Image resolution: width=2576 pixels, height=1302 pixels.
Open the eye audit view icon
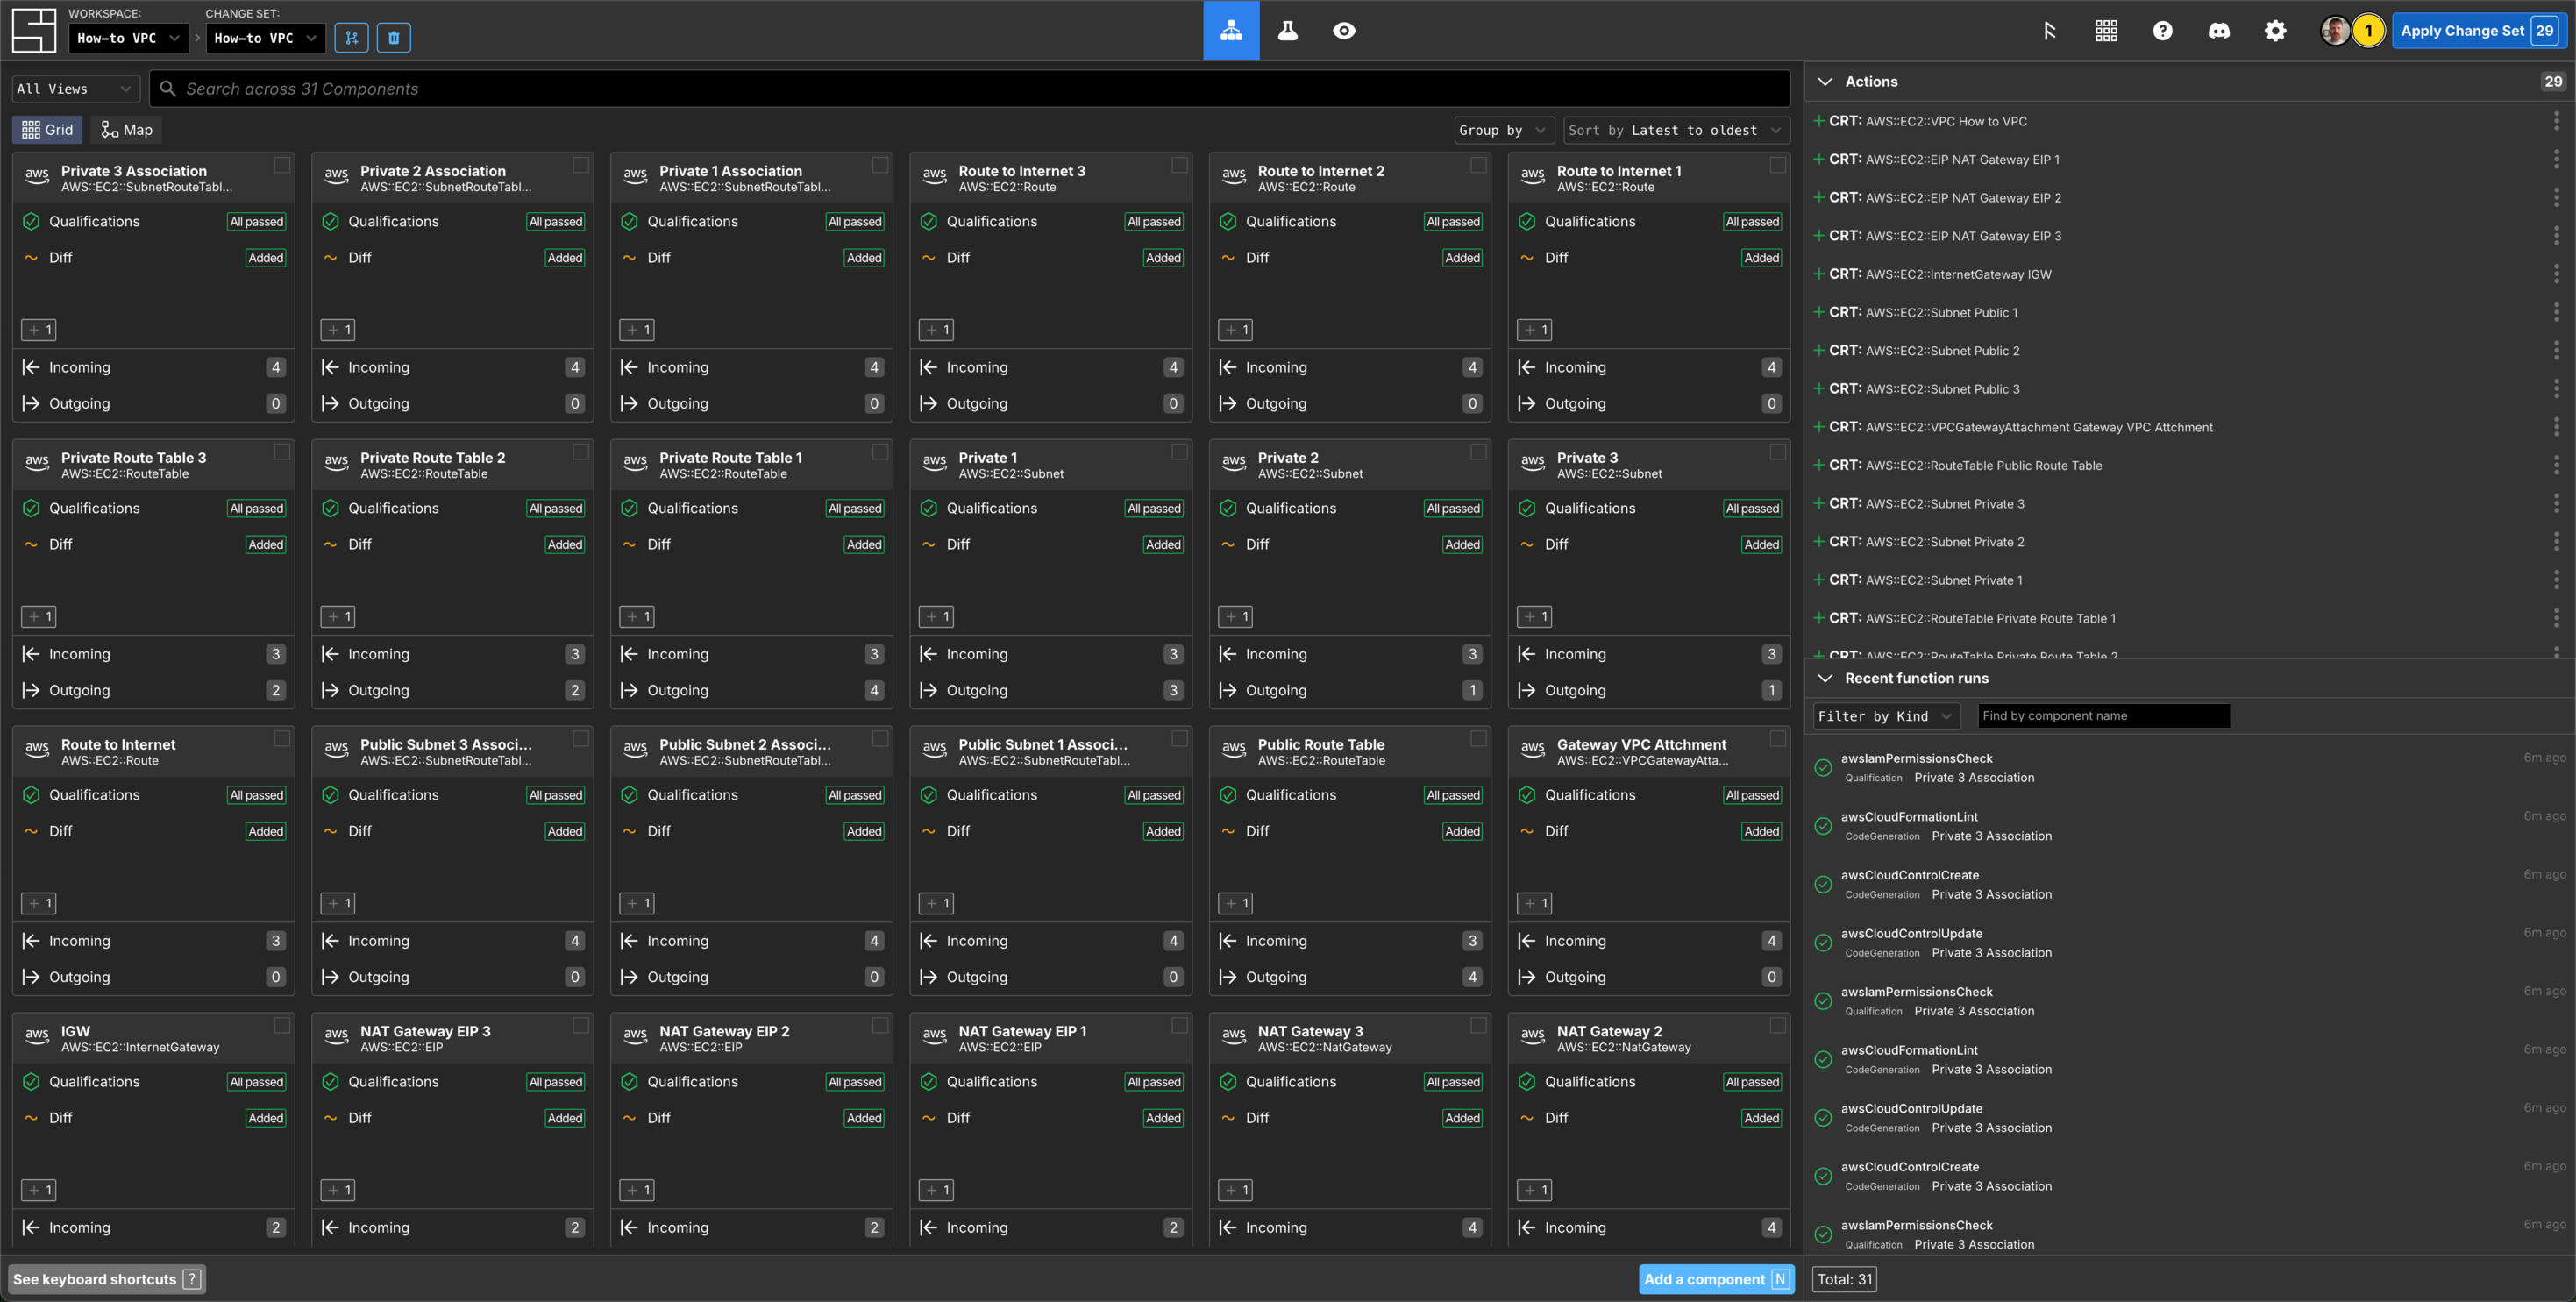pyautogui.click(x=1344, y=30)
